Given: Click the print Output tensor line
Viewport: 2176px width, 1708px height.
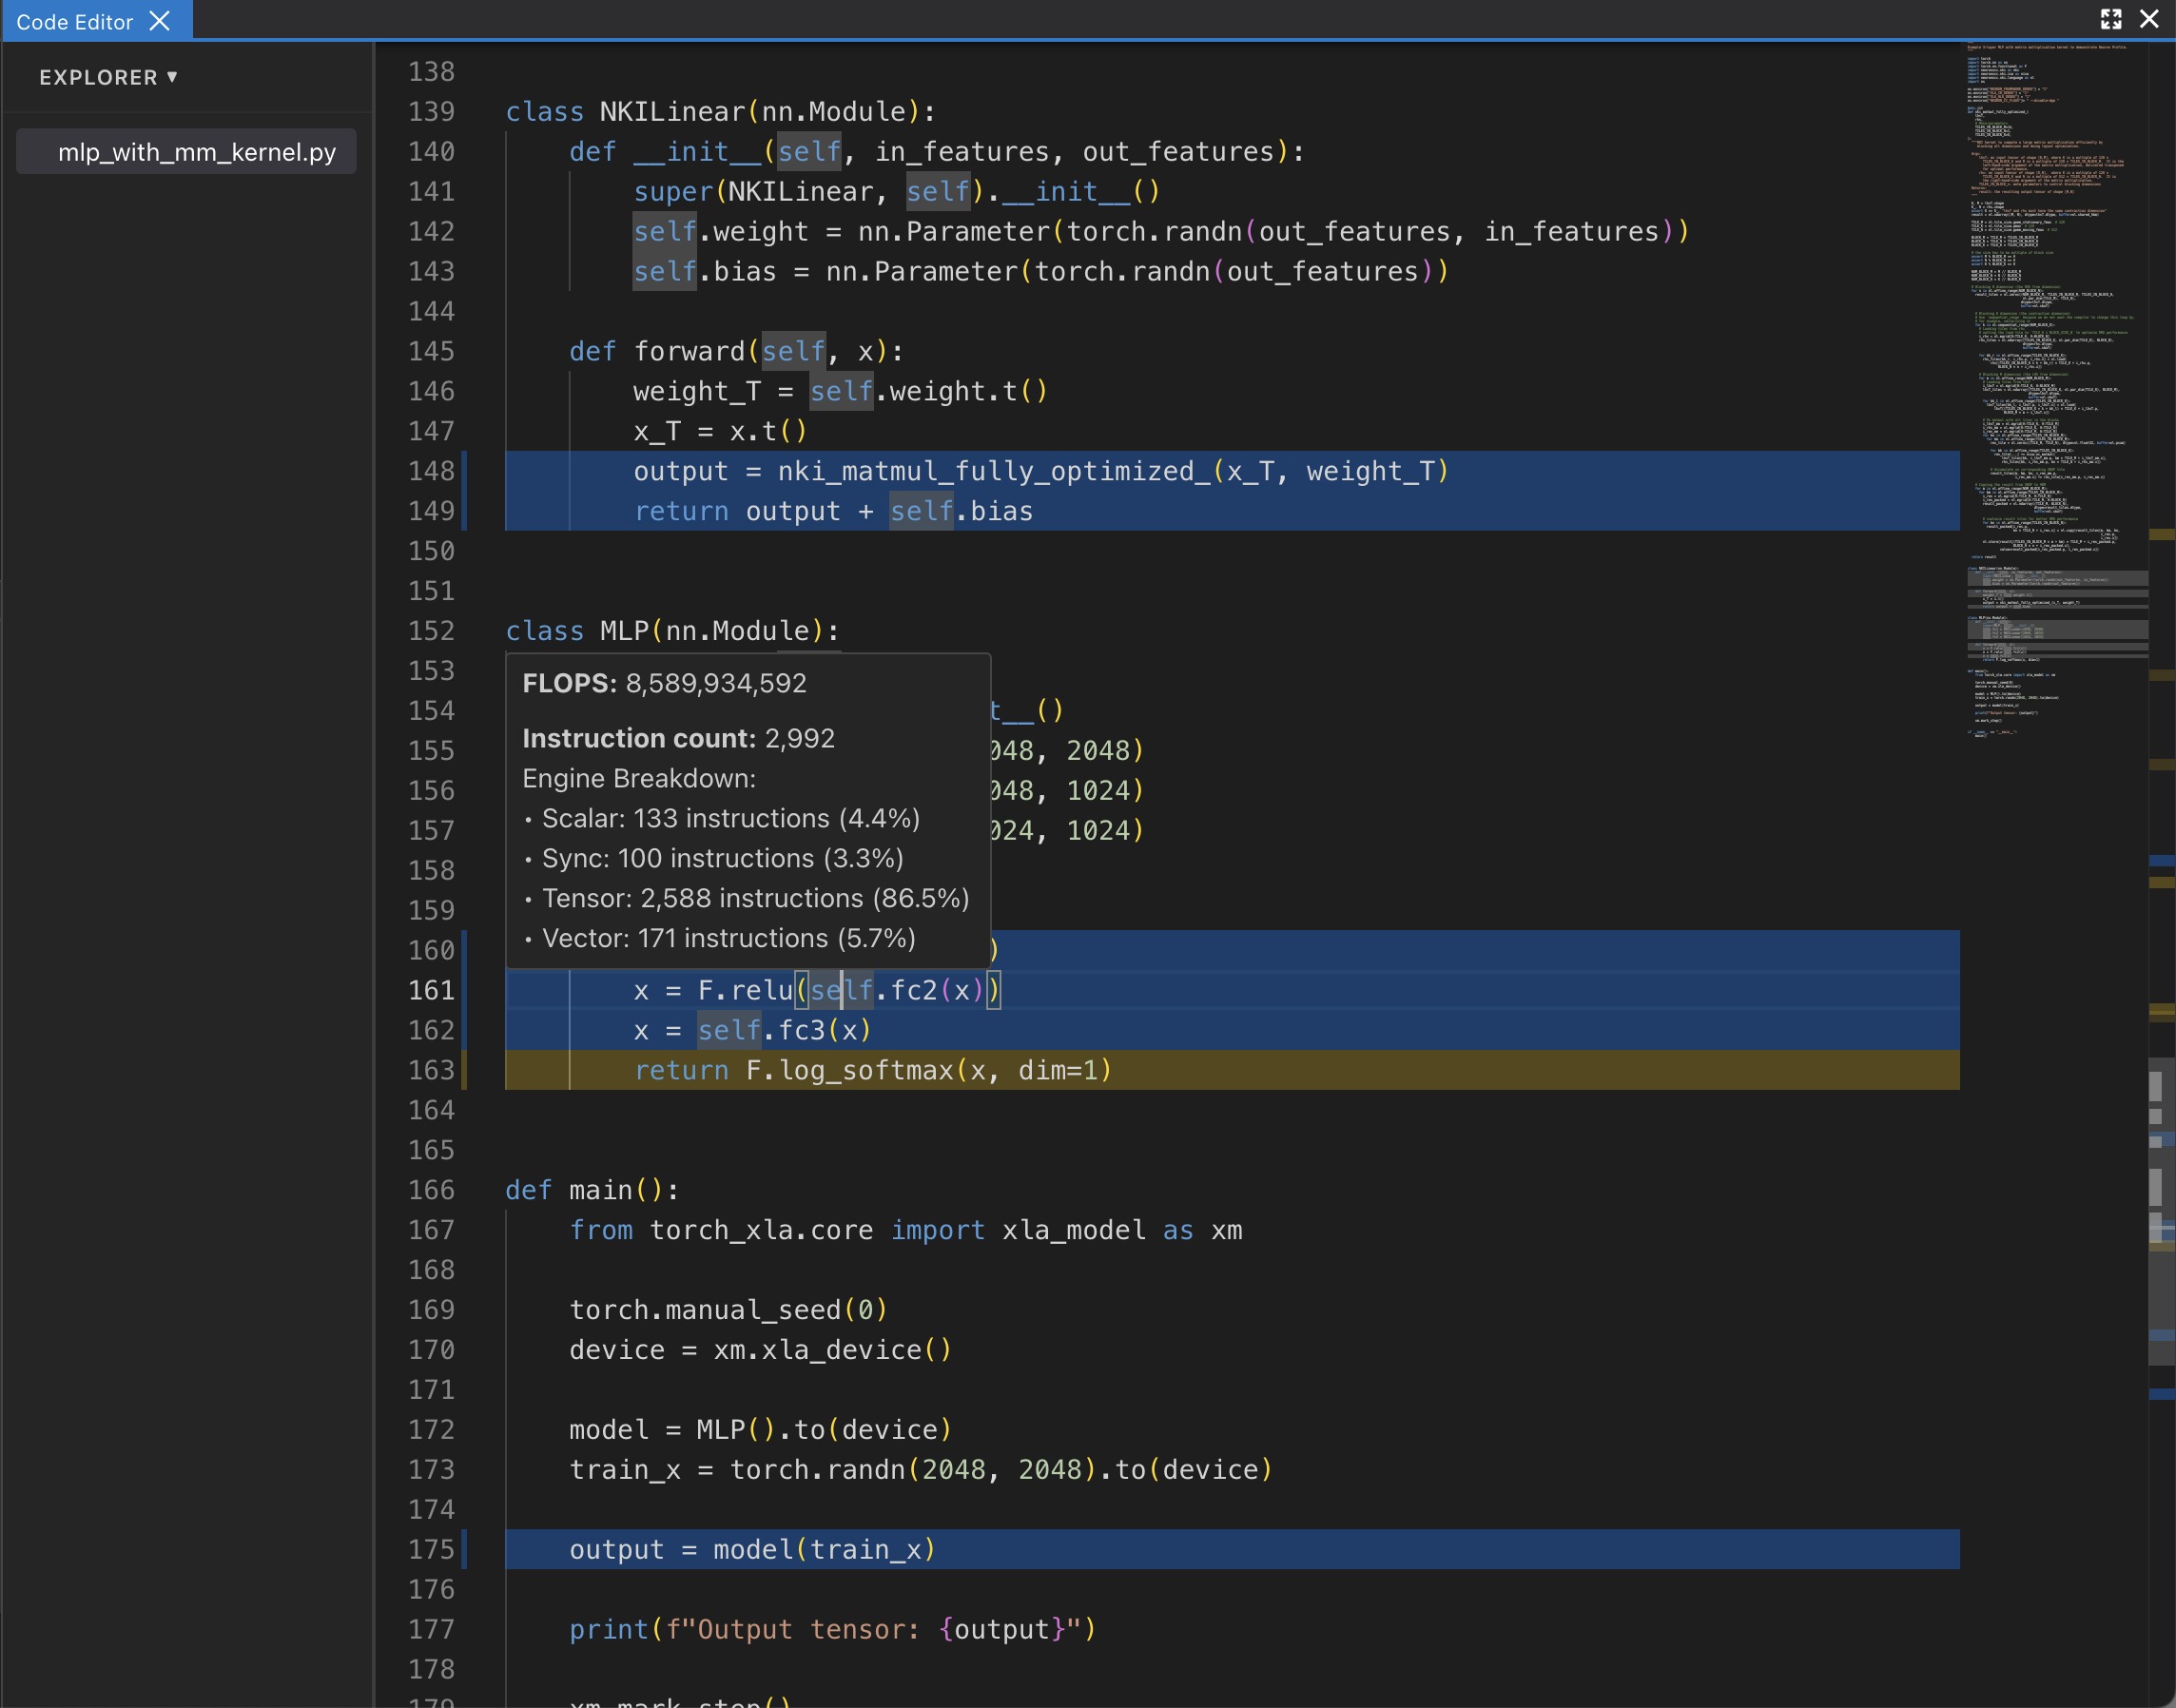Looking at the screenshot, I should (832, 1629).
